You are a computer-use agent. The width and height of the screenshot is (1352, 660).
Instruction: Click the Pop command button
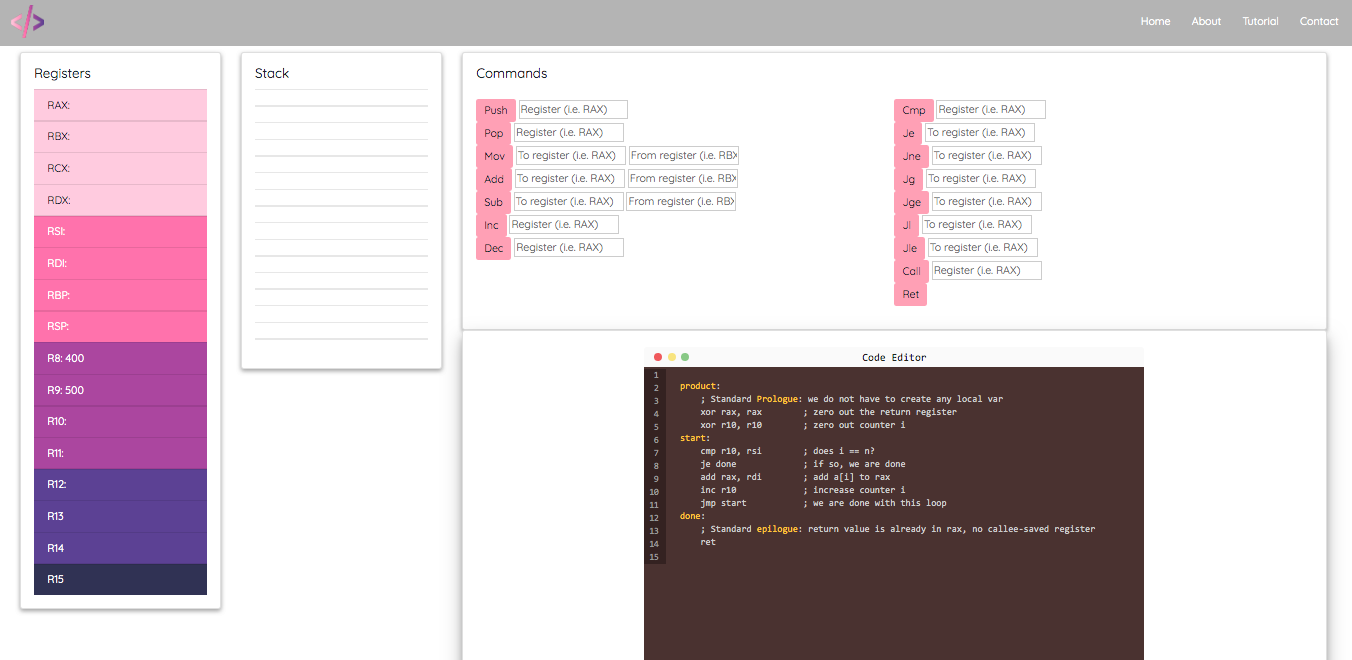(x=494, y=133)
